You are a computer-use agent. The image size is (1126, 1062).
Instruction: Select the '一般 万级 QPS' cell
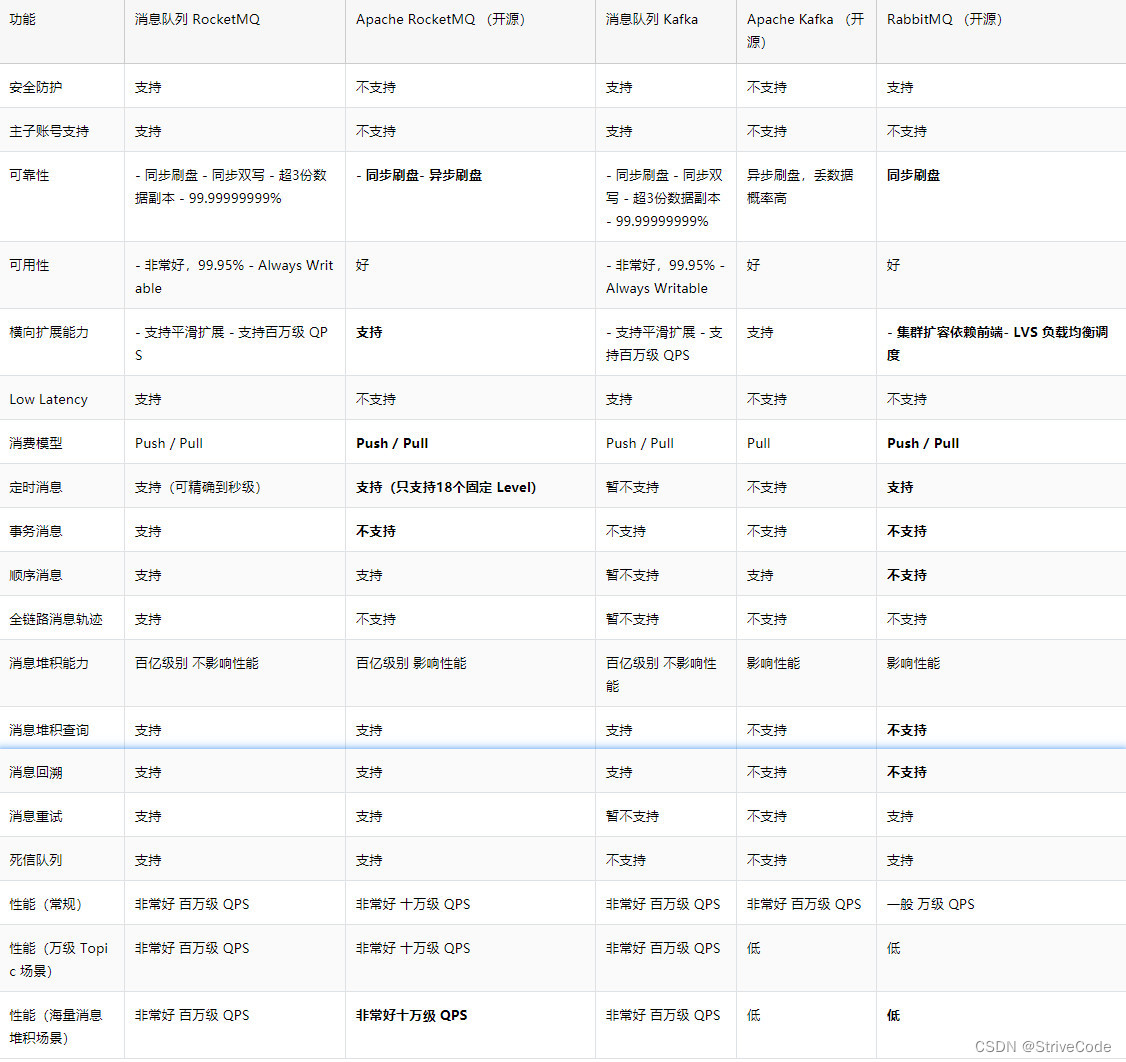(x=931, y=904)
